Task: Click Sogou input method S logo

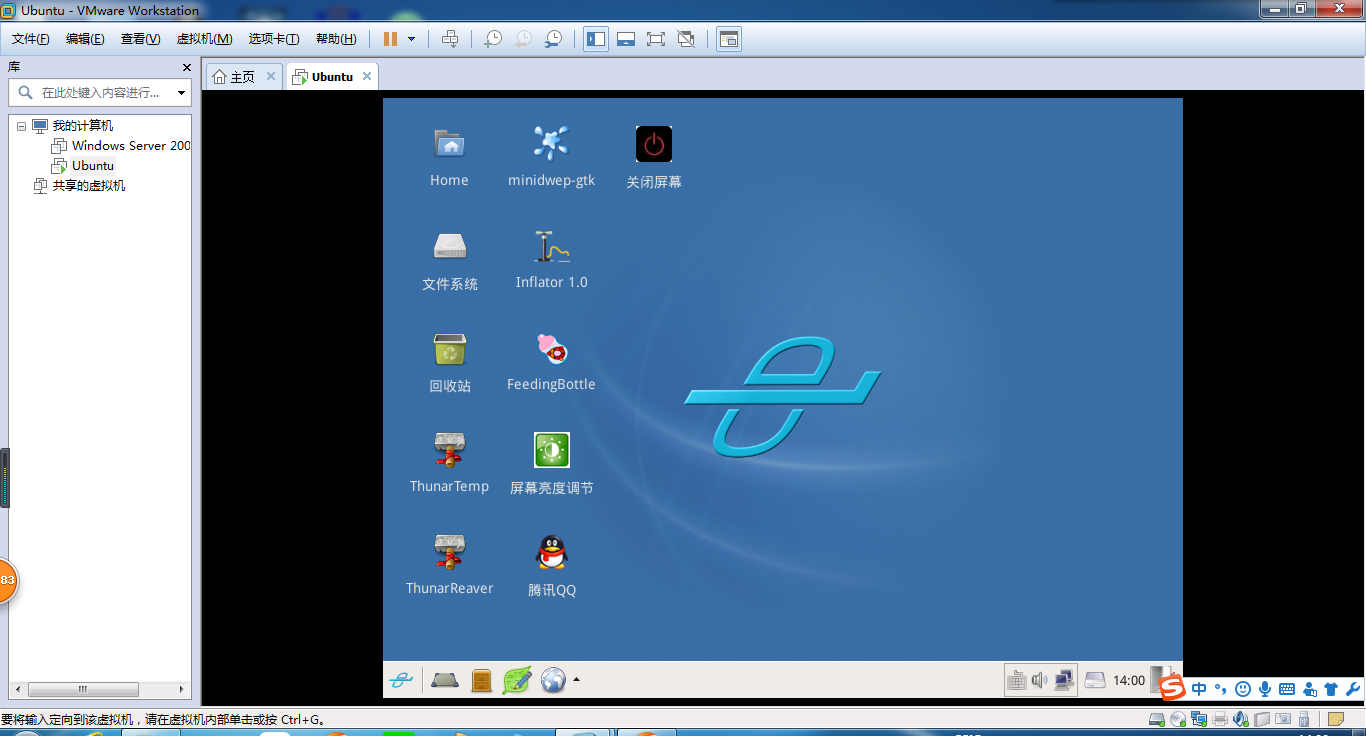Action: click(1172, 688)
